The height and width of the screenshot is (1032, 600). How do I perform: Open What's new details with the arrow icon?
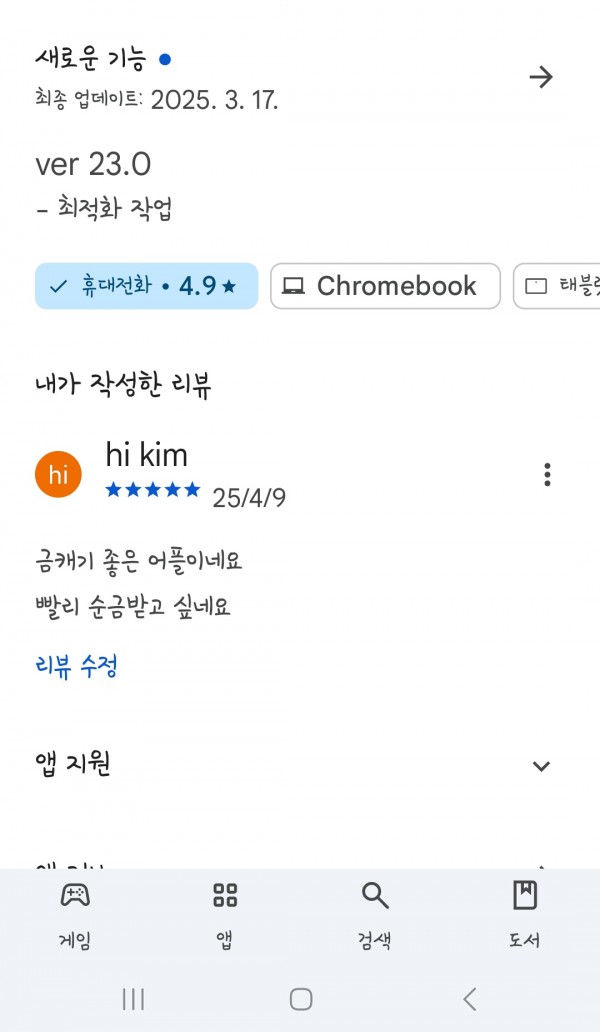coord(541,78)
